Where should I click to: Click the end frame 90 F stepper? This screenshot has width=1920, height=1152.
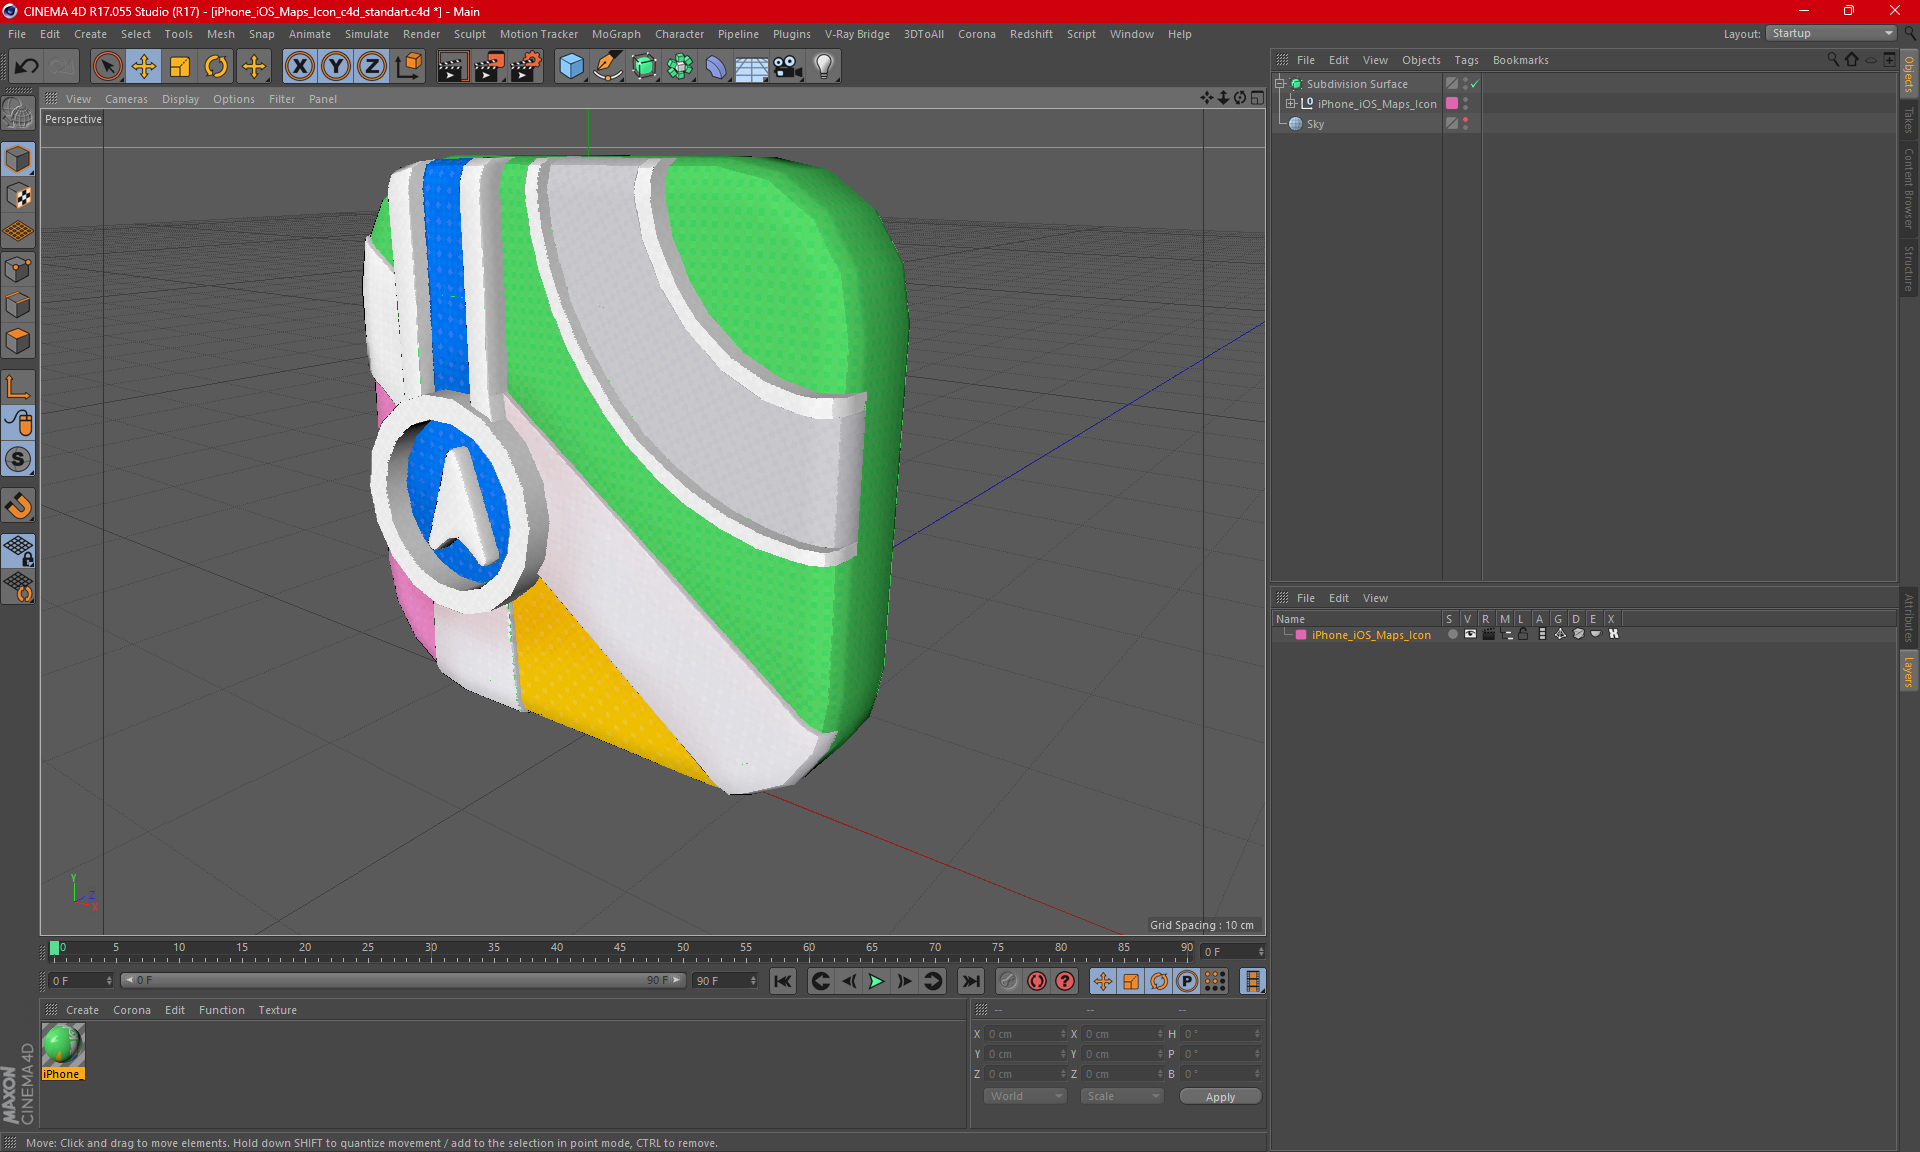[754, 980]
